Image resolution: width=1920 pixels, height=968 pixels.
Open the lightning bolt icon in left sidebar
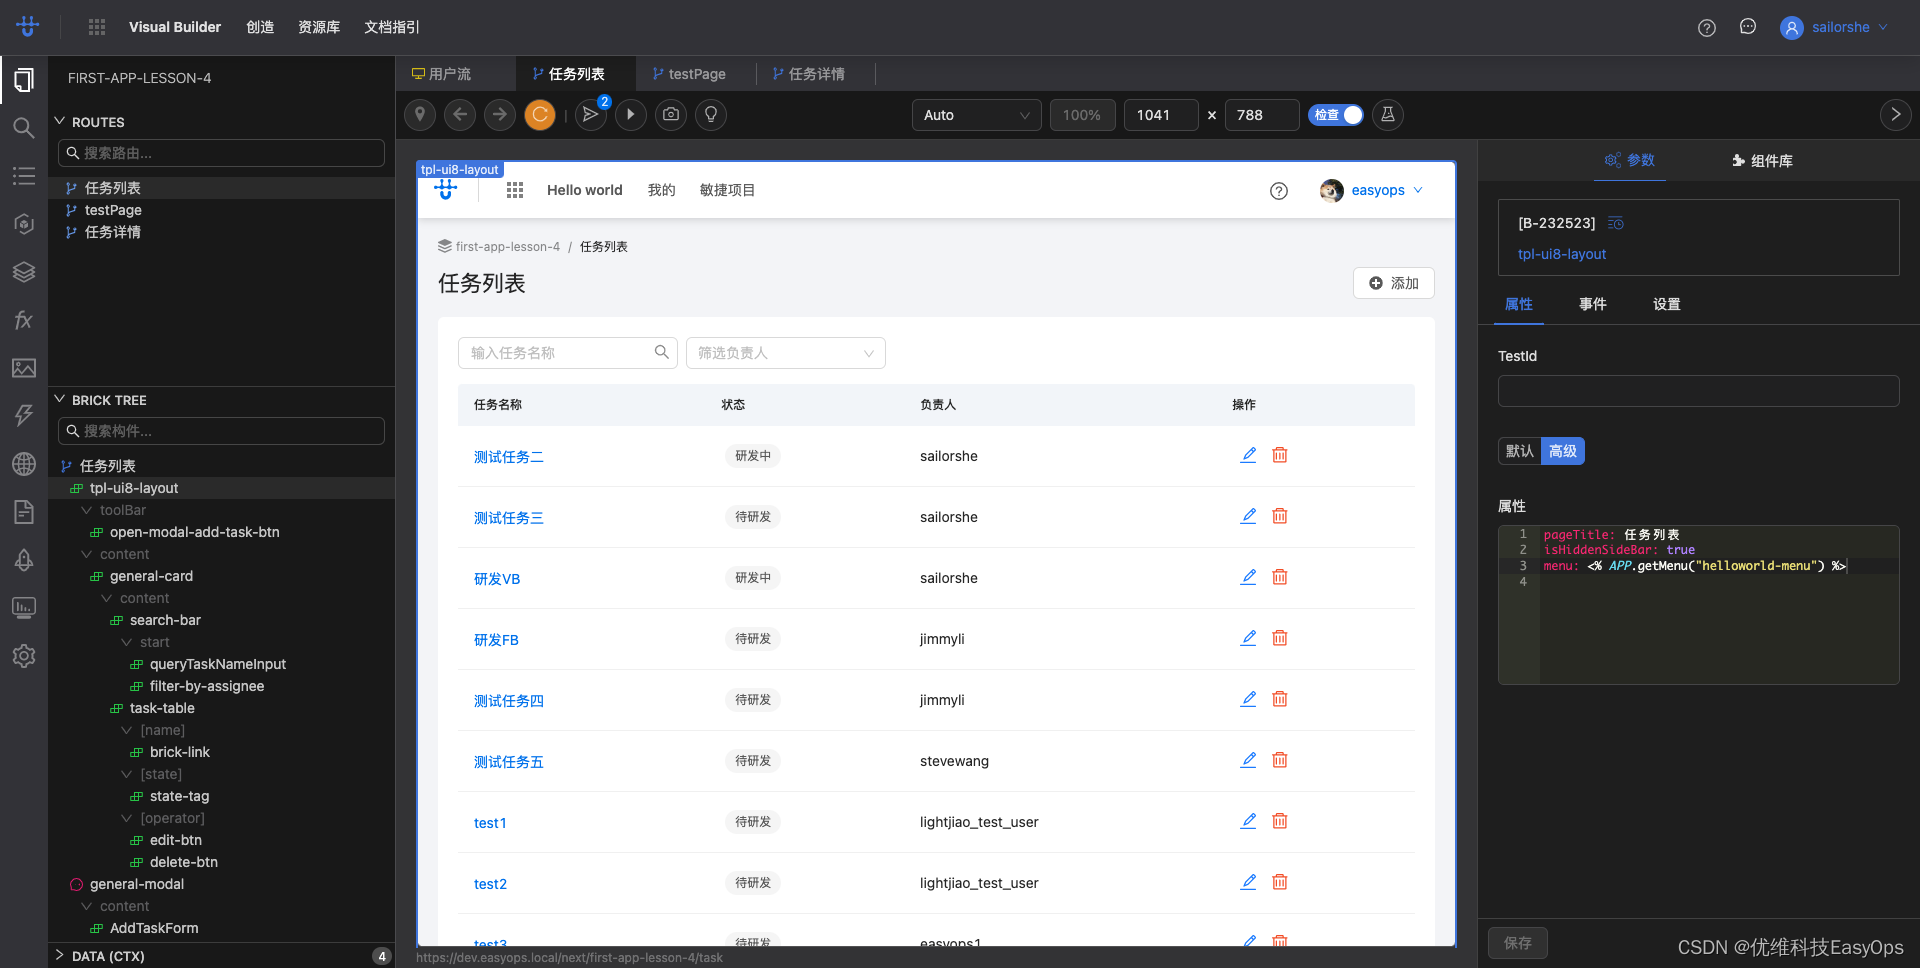24,416
